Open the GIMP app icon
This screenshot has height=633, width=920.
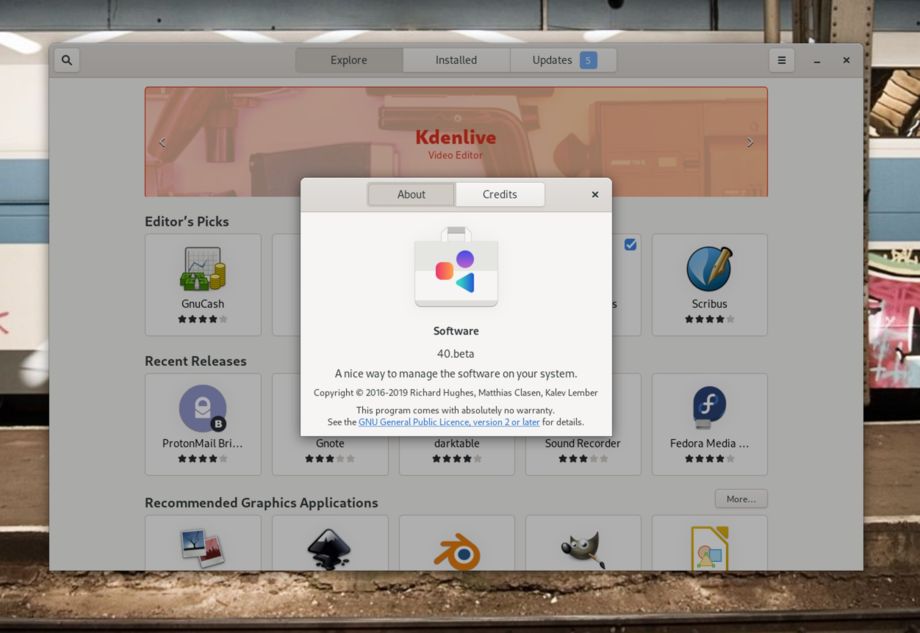tap(583, 550)
